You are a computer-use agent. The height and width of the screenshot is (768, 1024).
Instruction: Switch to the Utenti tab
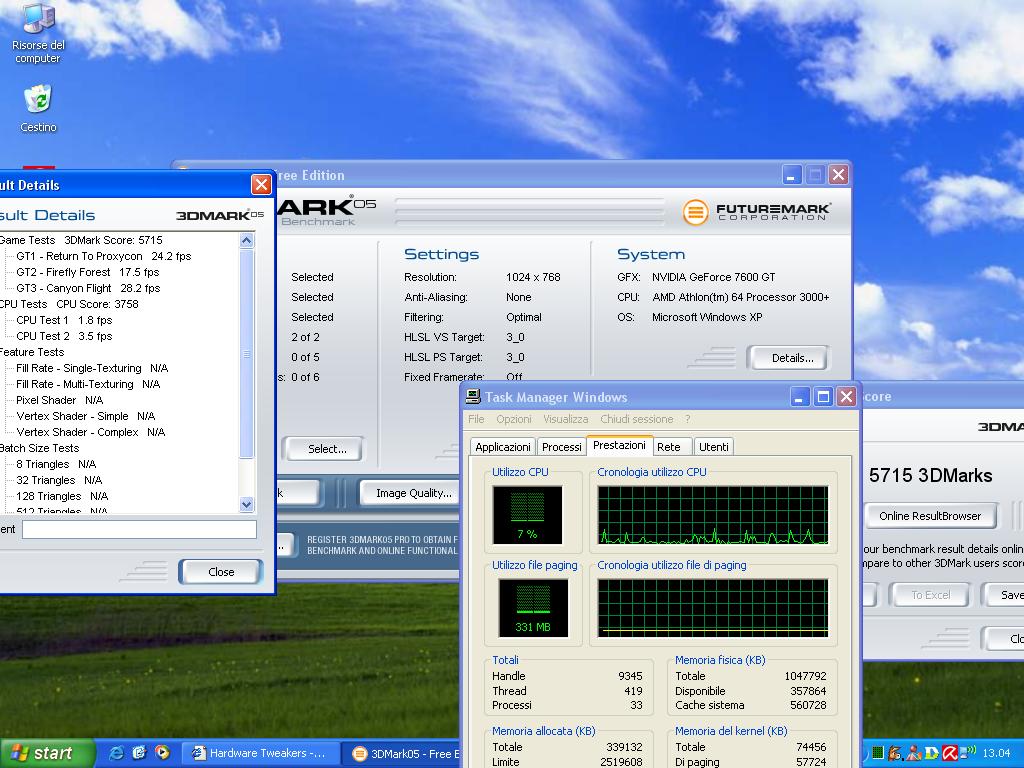[713, 447]
